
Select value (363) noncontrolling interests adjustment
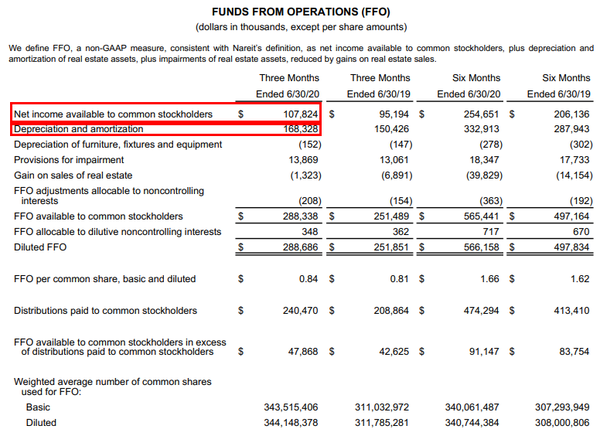(491, 201)
